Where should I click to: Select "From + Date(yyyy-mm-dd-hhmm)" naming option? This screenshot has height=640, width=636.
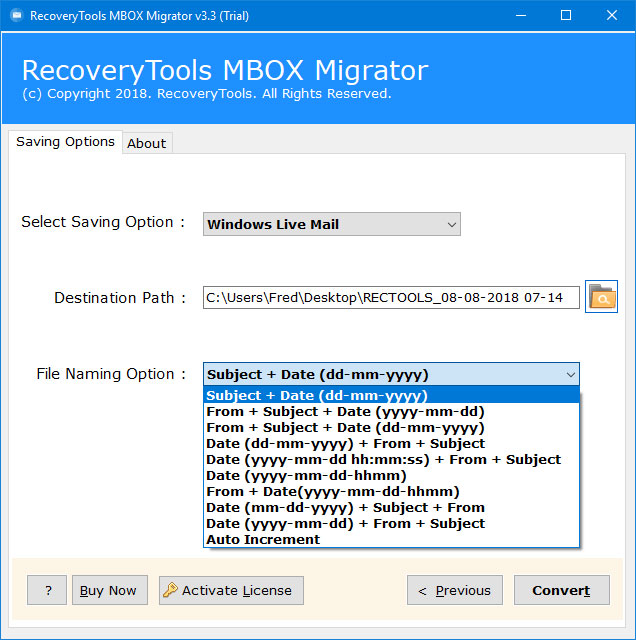click(x=391, y=491)
